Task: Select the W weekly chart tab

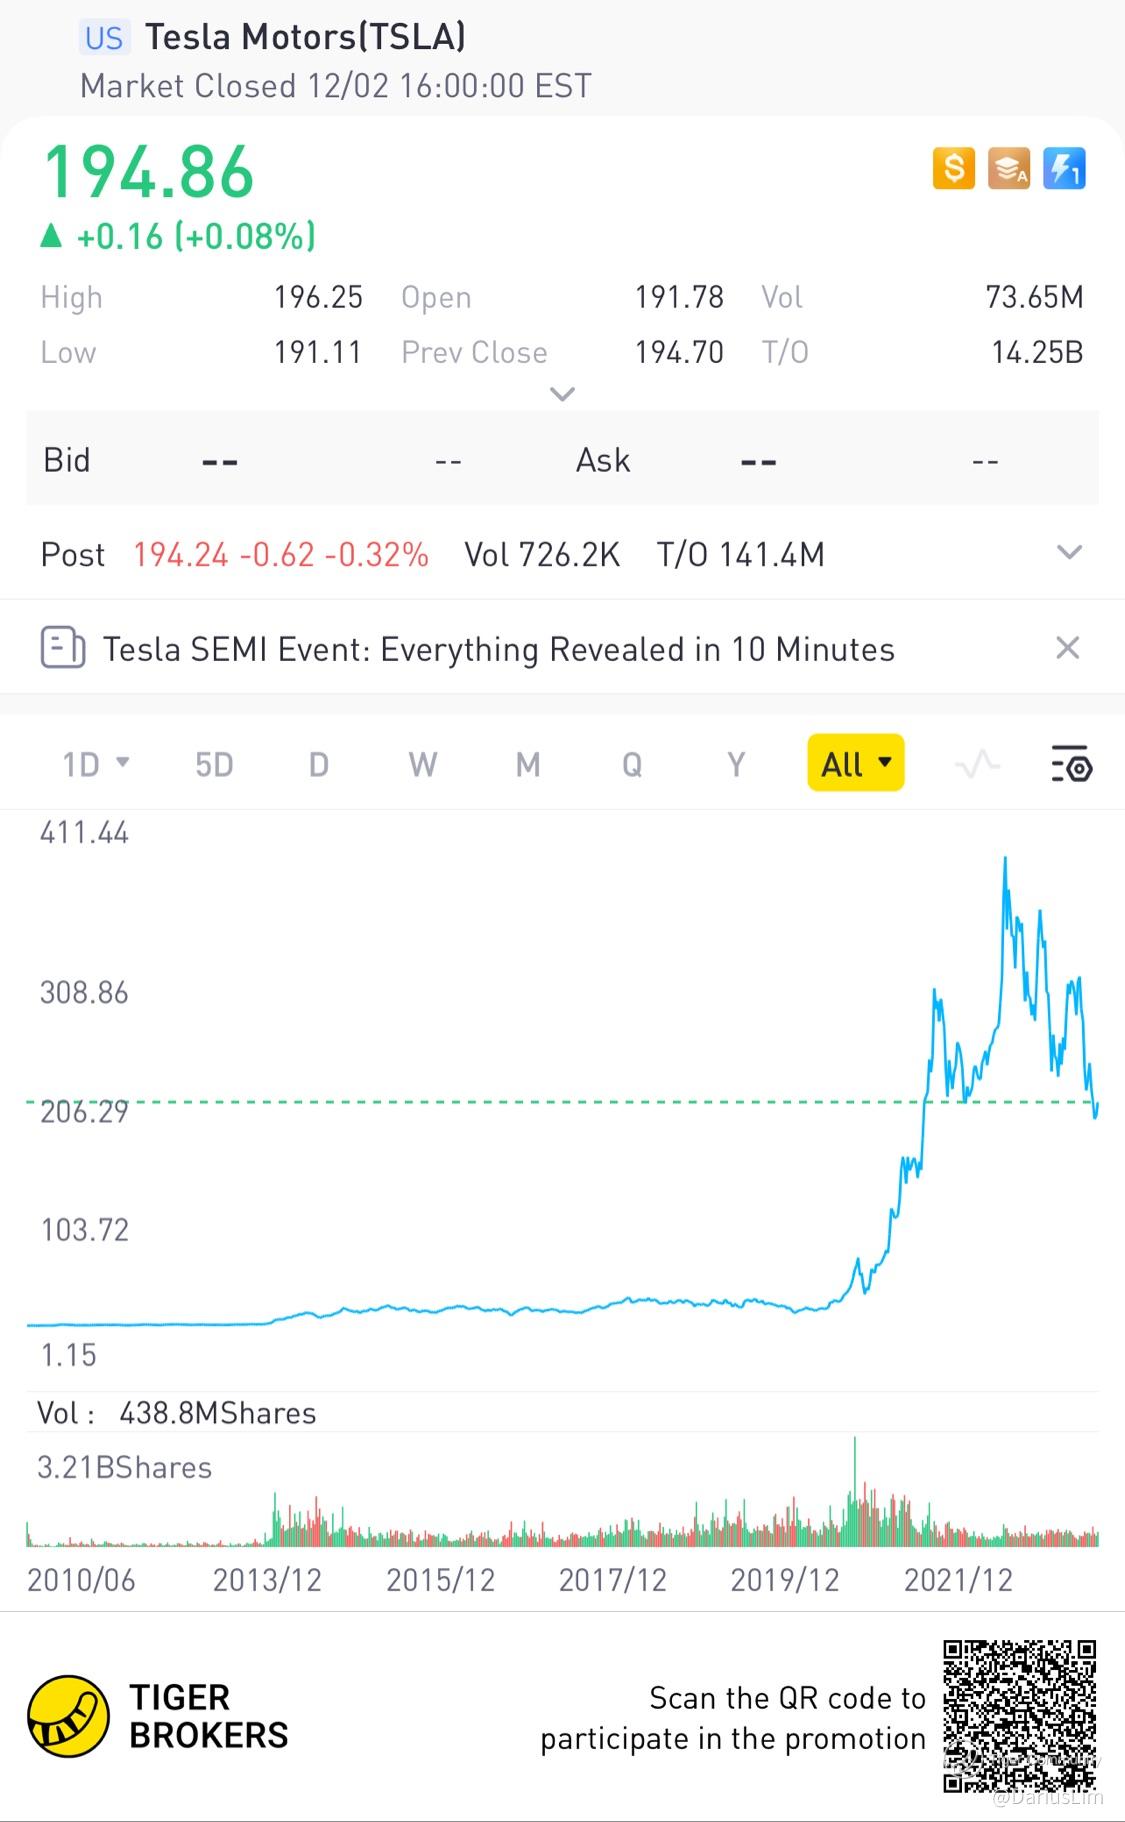Action: click(x=422, y=765)
